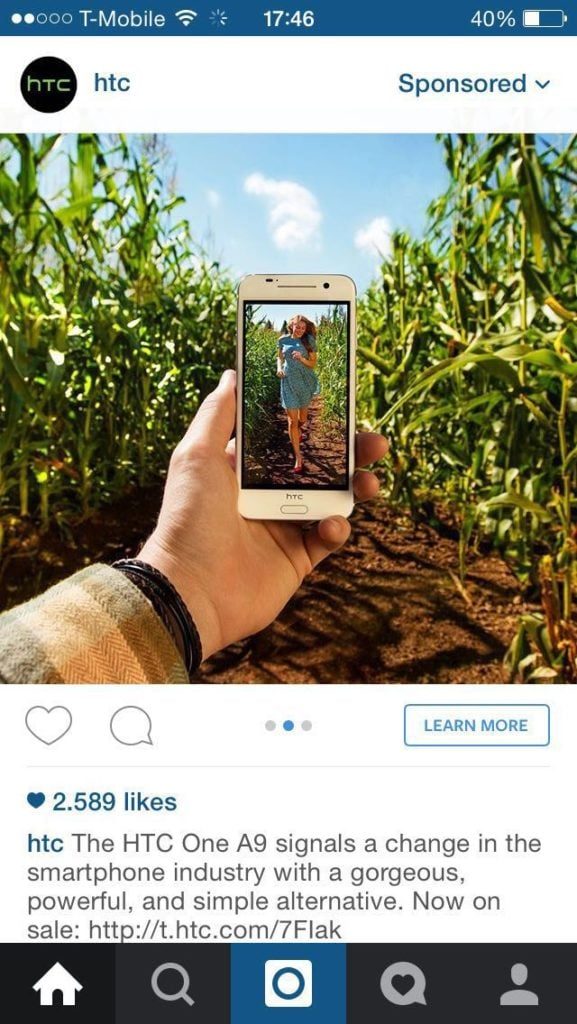This screenshot has width=577, height=1024.
Task: Open the Profile person tab
Action: (x=519, y=984)
